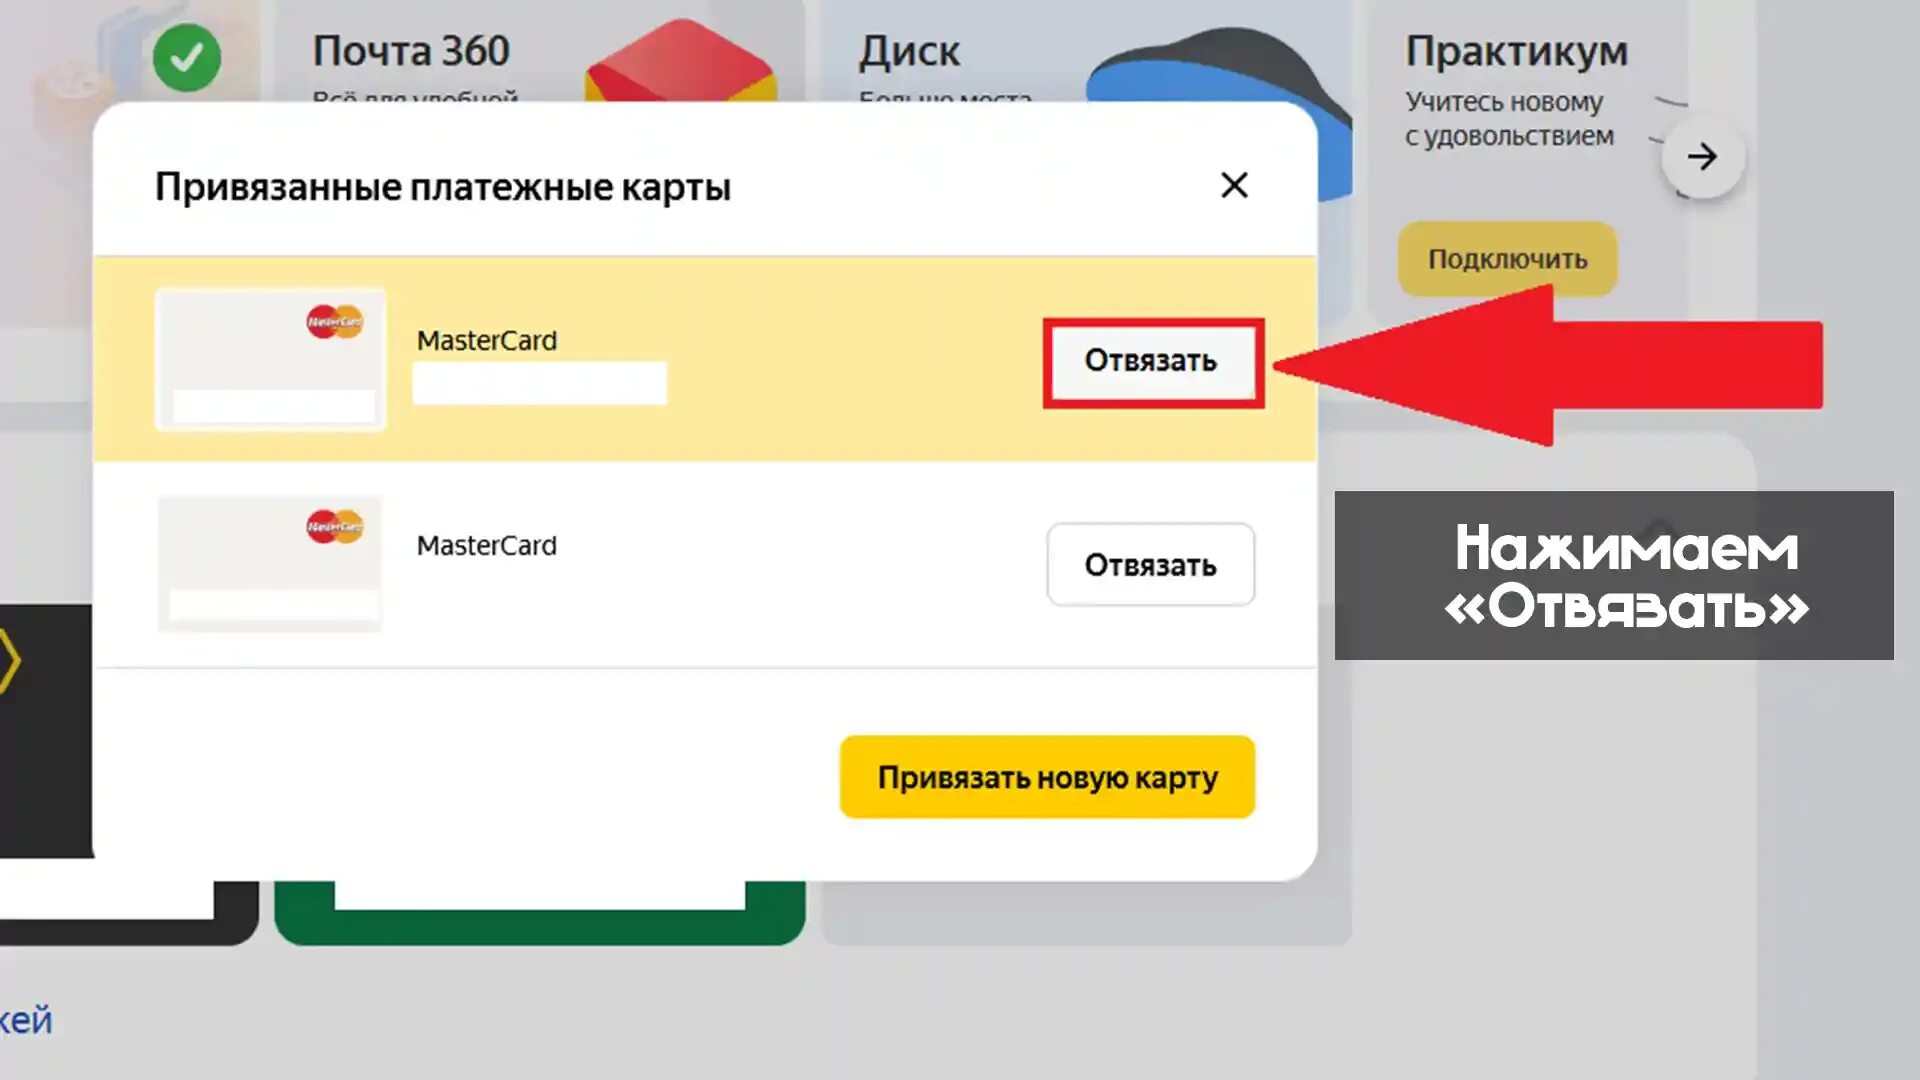Image resolution: width=1920 pixels, height=1080 pixels.
Task: Select the second MasterCard card thumbnail
Action: [270, 564]
